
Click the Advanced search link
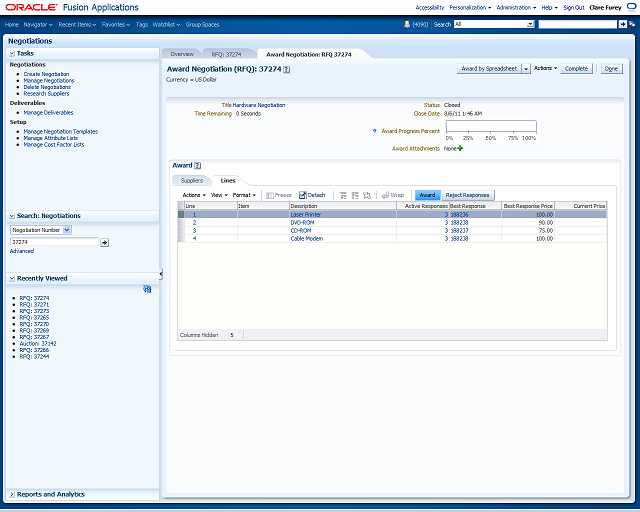(22, 251)
